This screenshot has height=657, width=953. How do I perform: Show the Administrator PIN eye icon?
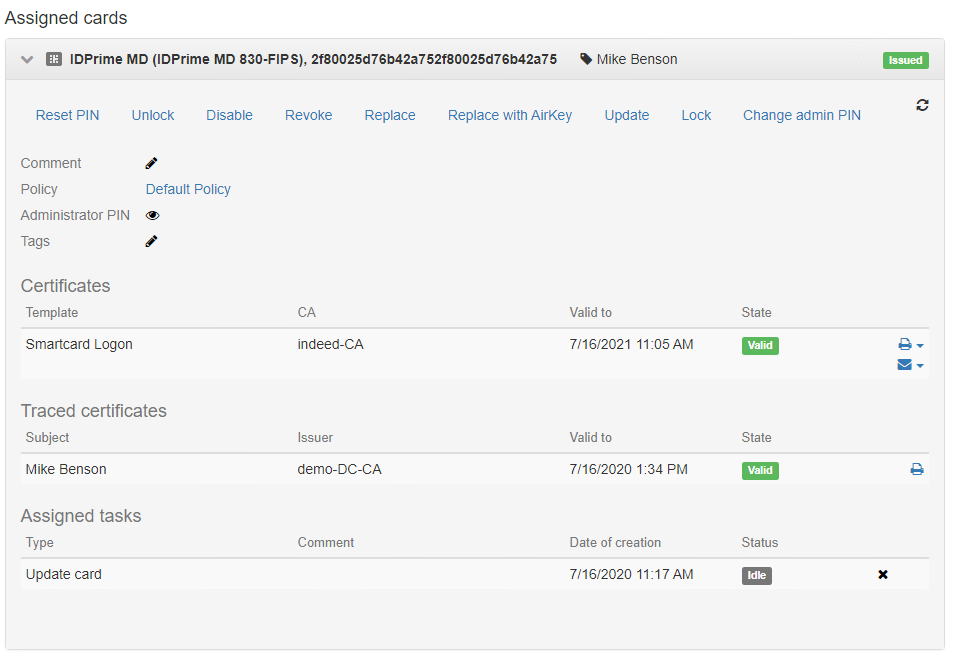click(x=153, y=215)
